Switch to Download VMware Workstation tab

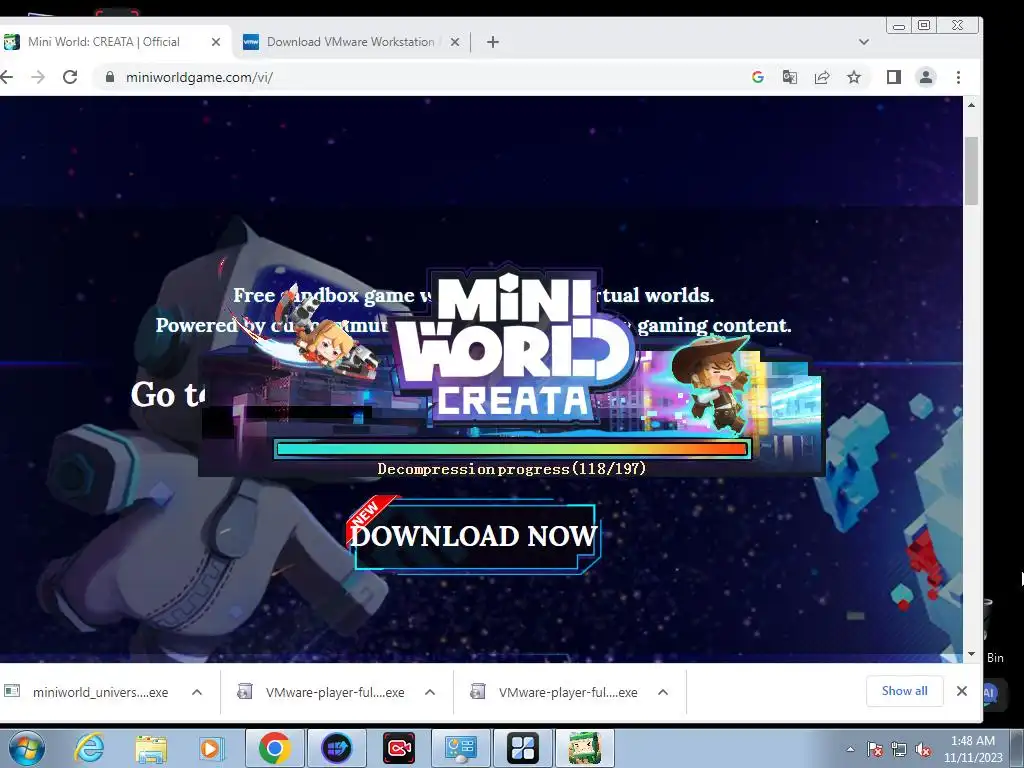coord(351,42)
